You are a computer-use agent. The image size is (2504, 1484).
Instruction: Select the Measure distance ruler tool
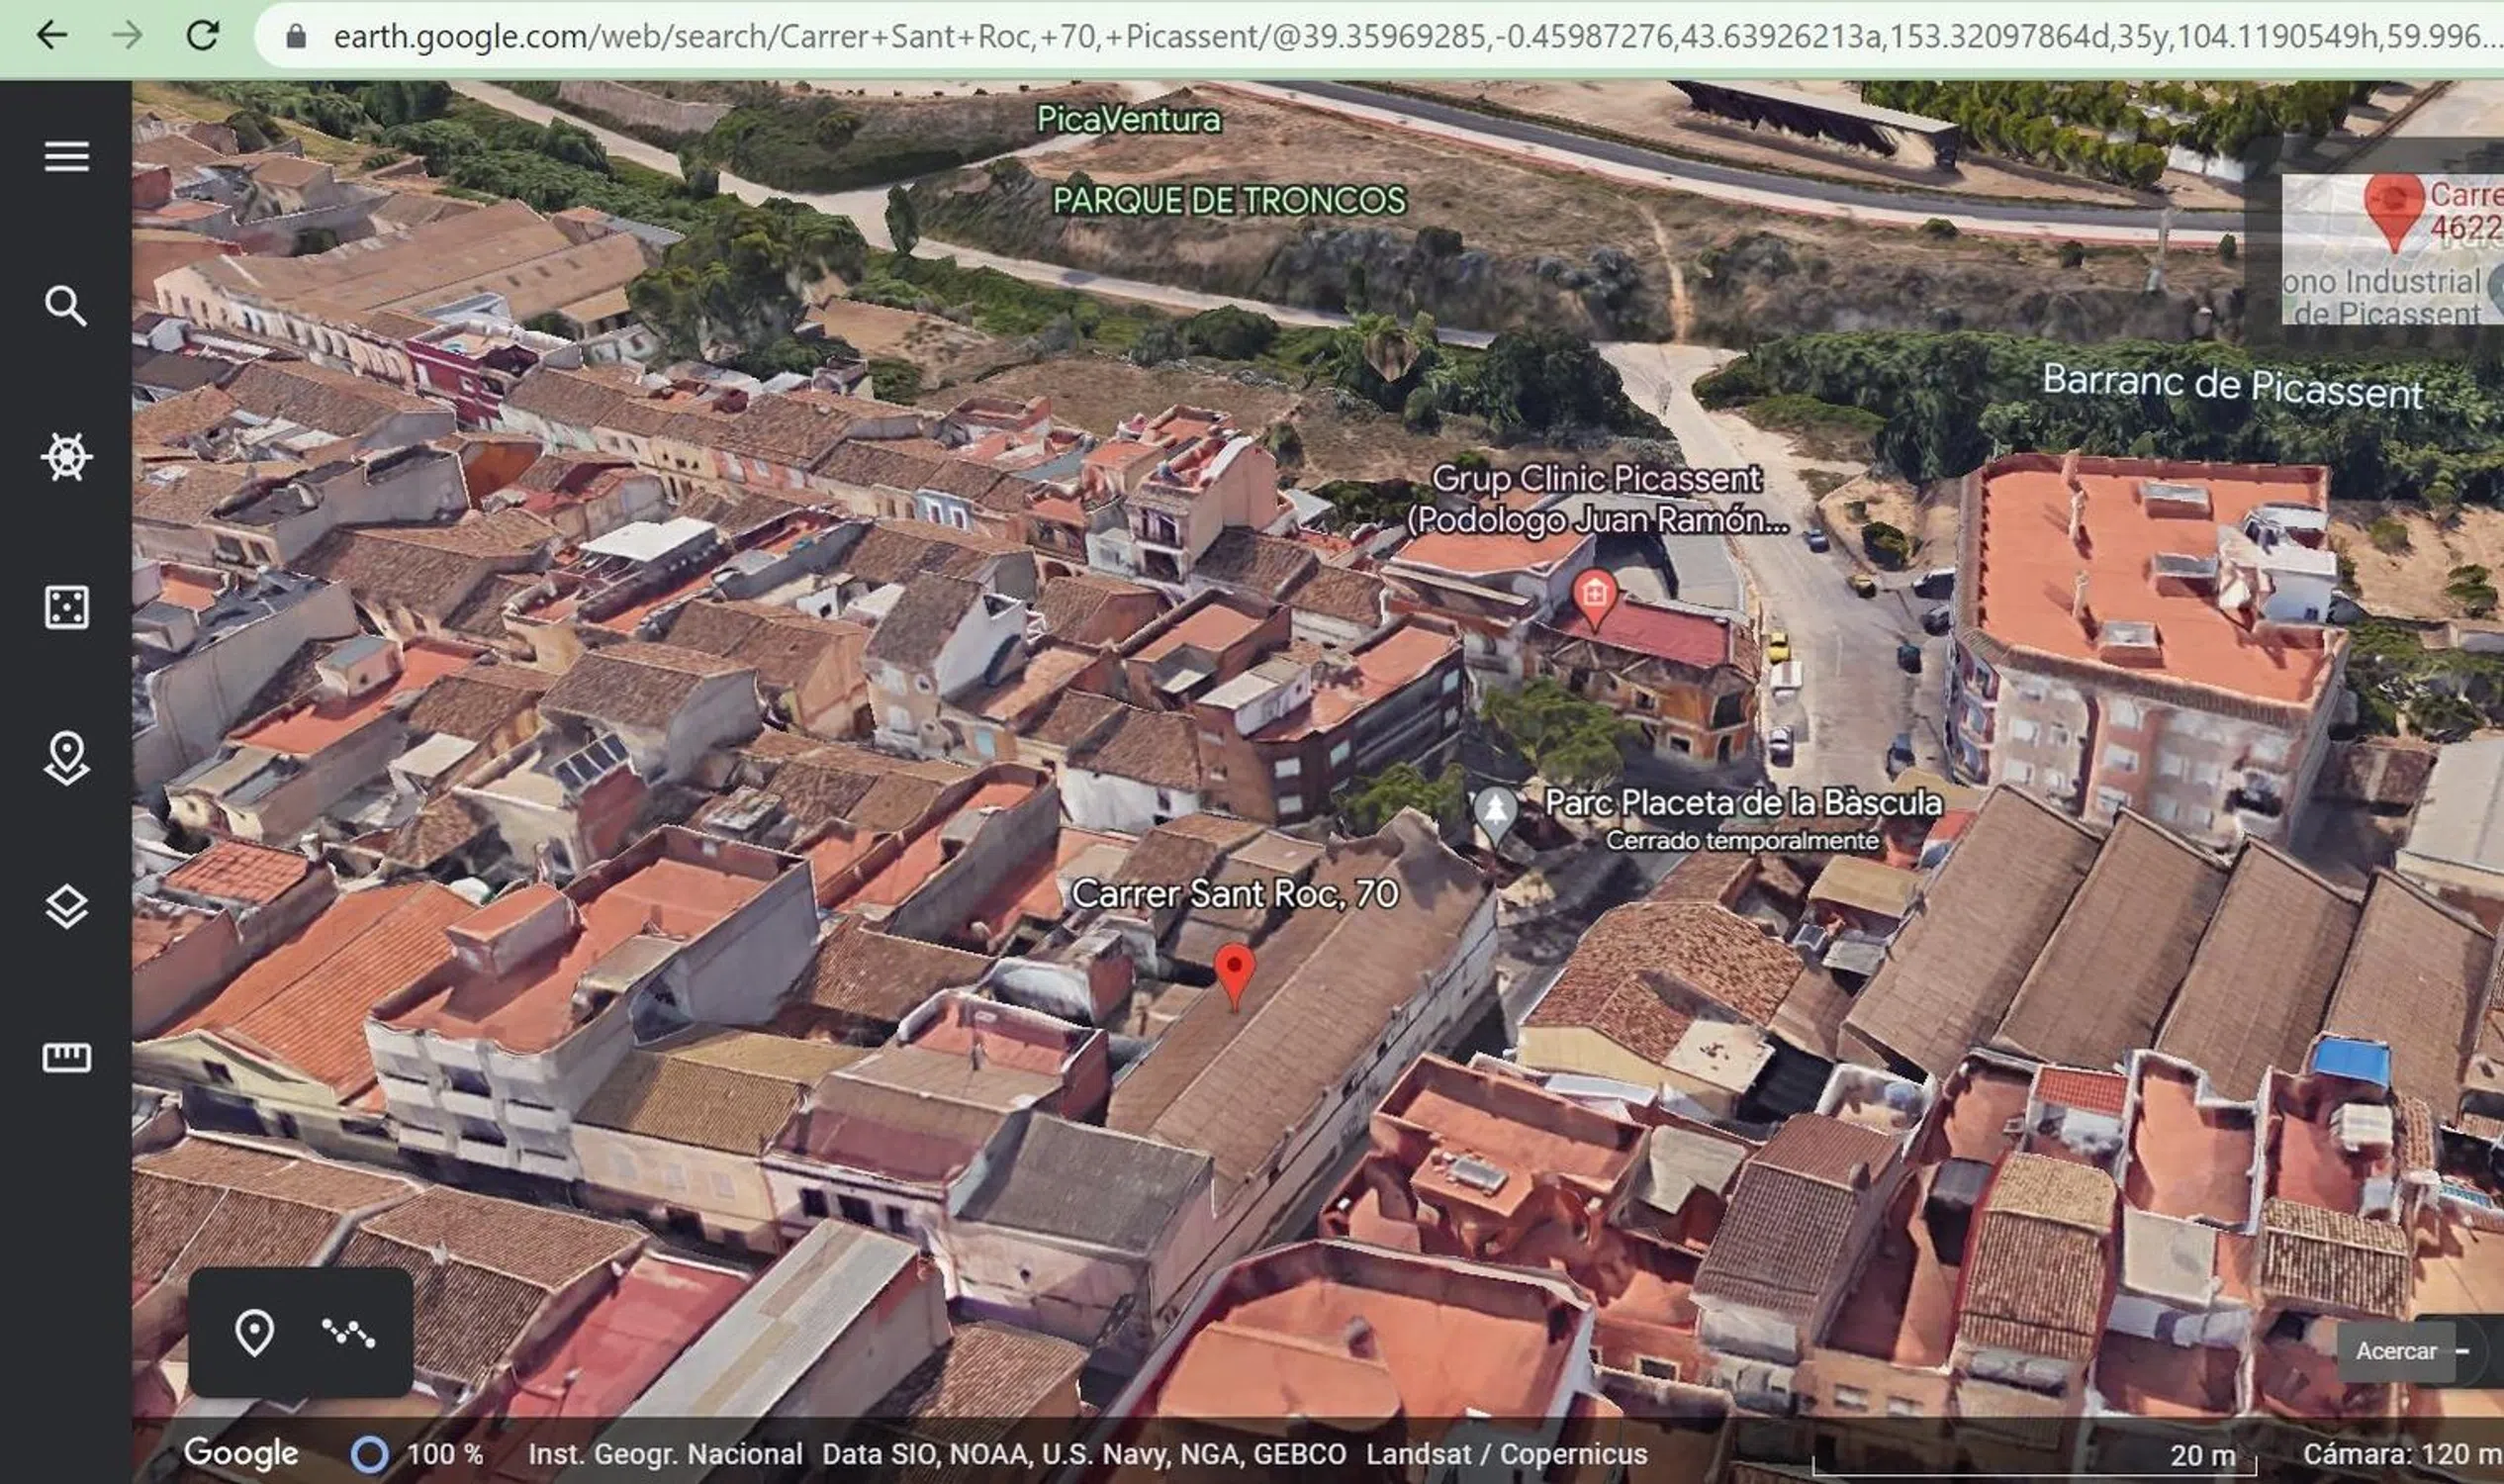pos(66,1057)
